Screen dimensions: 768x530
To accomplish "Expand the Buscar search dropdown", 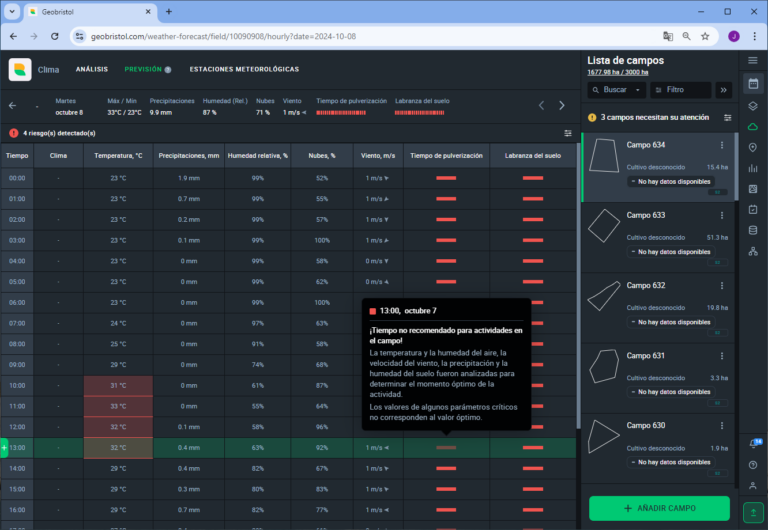I will [616, 90].
